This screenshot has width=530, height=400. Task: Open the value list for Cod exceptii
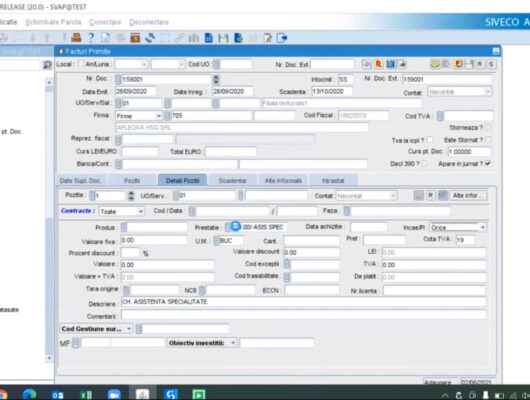pyautogui.click(x=287, y=264)
